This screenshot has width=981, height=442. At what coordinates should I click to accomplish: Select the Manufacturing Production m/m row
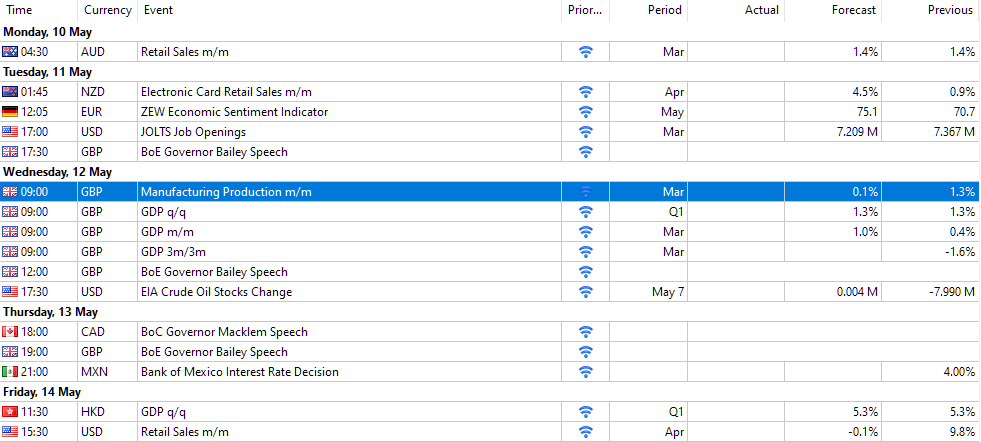pos(226,192)
